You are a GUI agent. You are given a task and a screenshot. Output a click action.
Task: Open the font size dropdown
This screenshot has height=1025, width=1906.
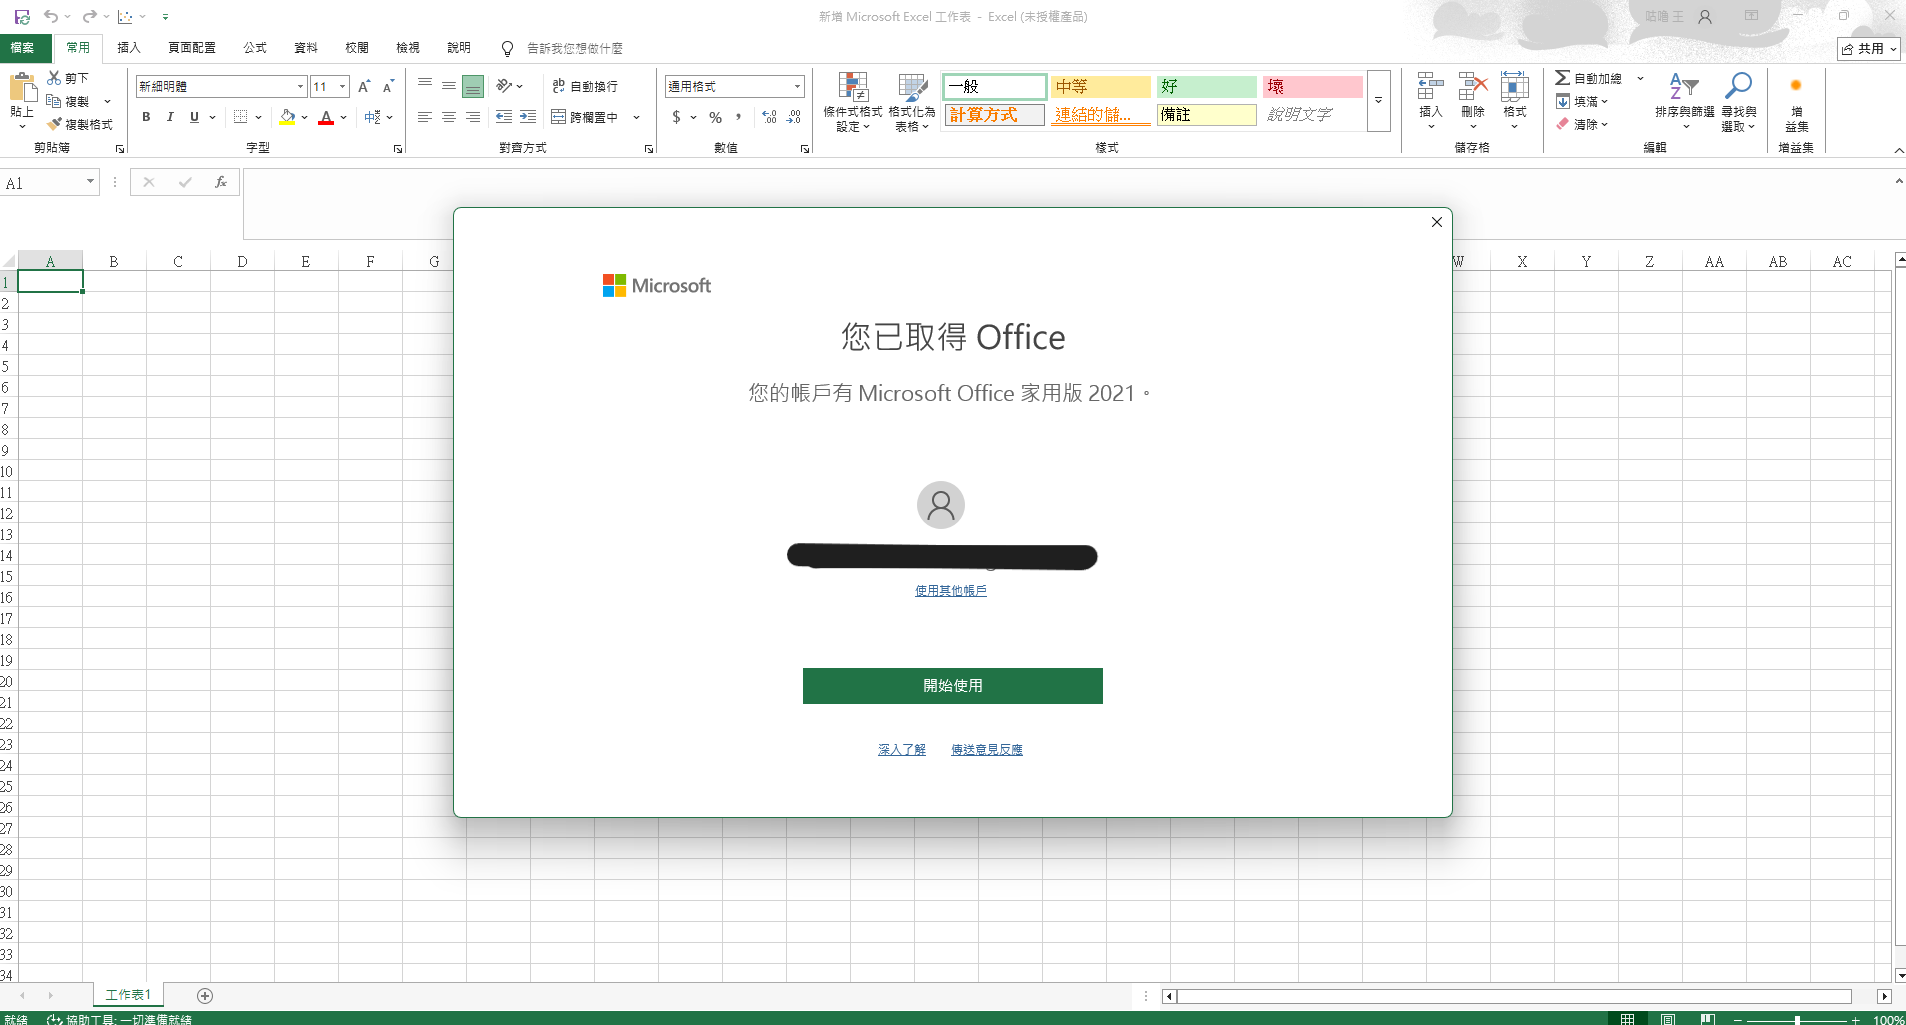point(342,87)
